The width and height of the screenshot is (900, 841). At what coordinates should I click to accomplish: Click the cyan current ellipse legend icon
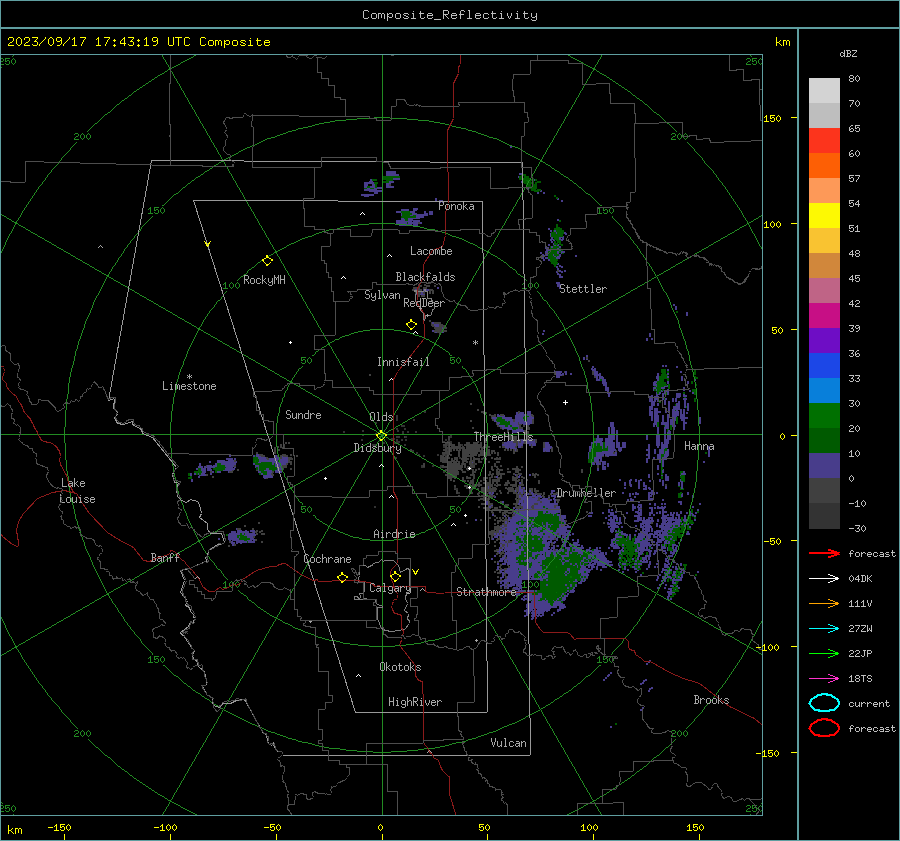[x=824, y=703]
